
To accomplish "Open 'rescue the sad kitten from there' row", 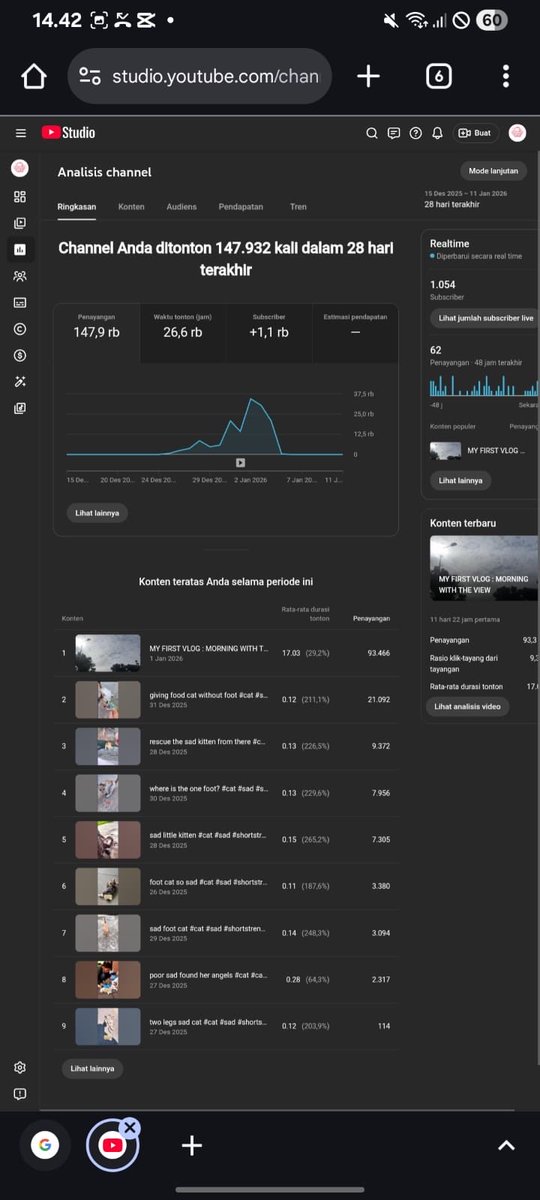I will click(x=229, y=746).
